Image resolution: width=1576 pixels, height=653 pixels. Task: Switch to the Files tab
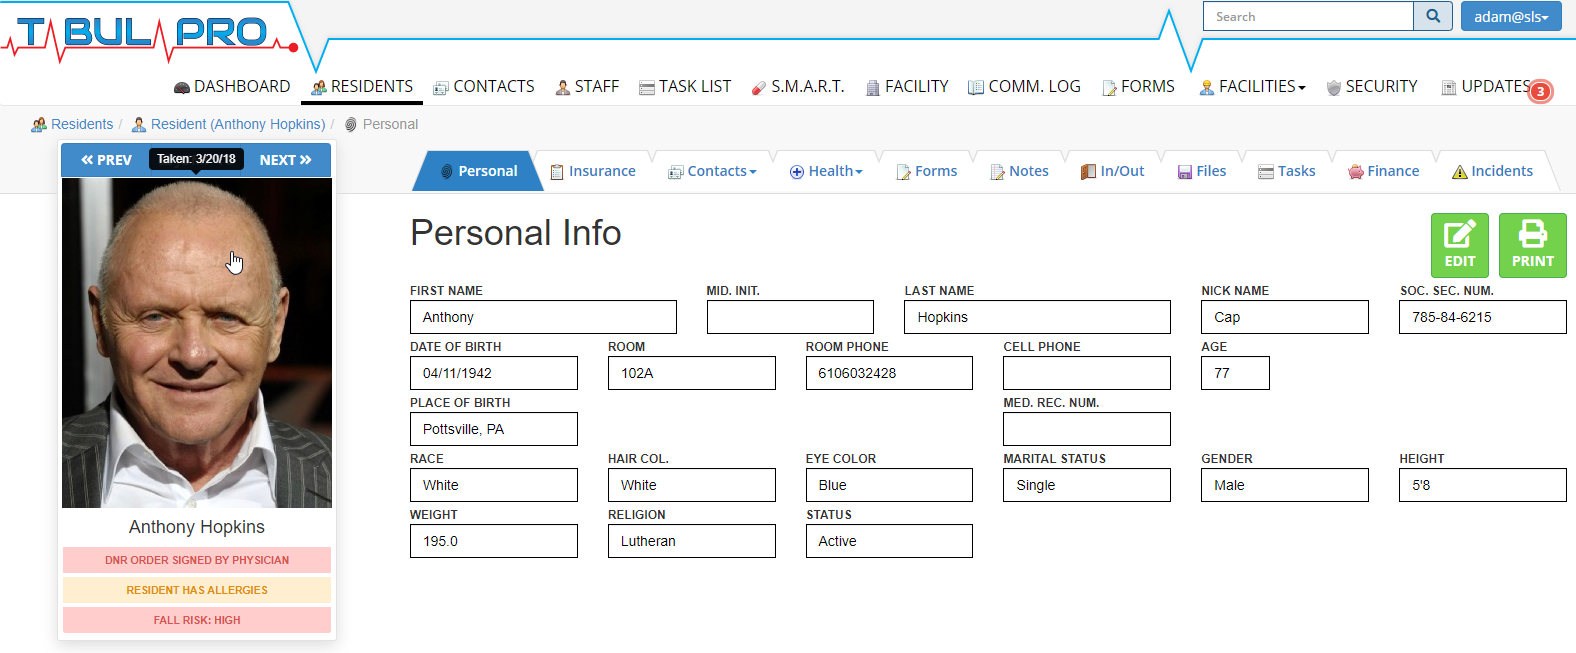(x=1202, y=171)
